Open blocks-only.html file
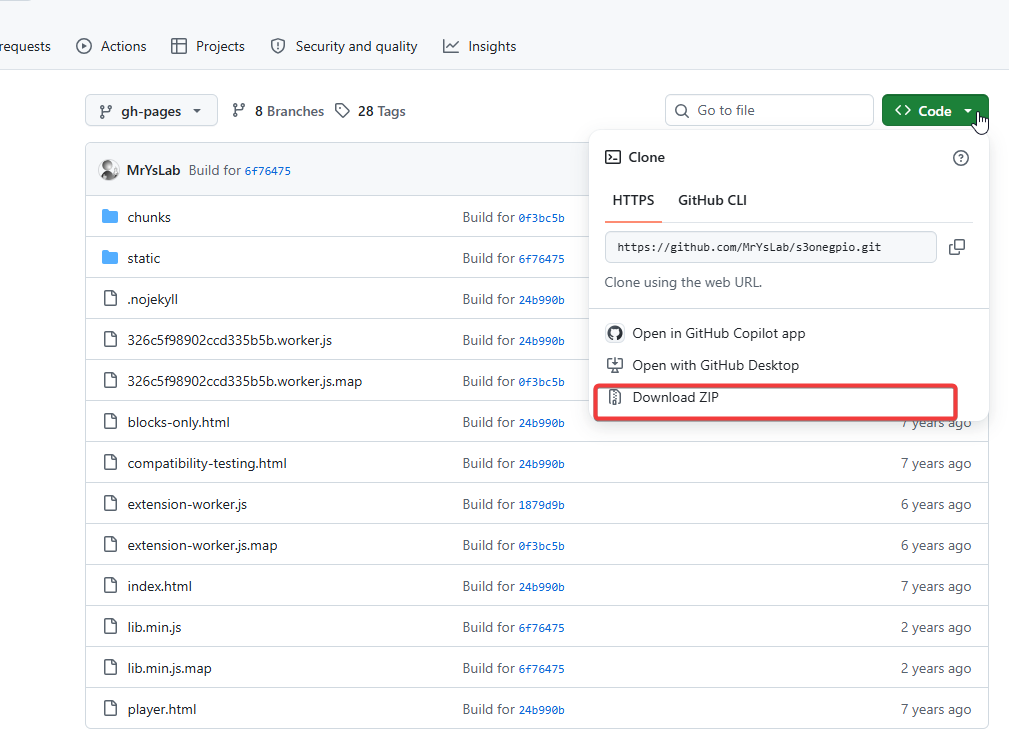Viewport: 1009px width, 749px height. pyautogui.click(x=178, y=423)
